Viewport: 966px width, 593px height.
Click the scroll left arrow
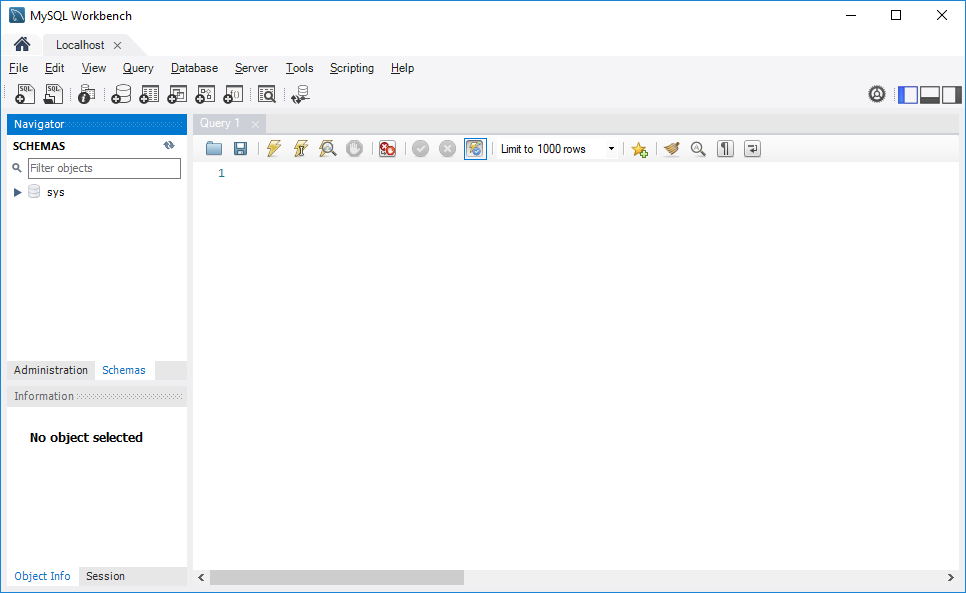tap(201, 577)
